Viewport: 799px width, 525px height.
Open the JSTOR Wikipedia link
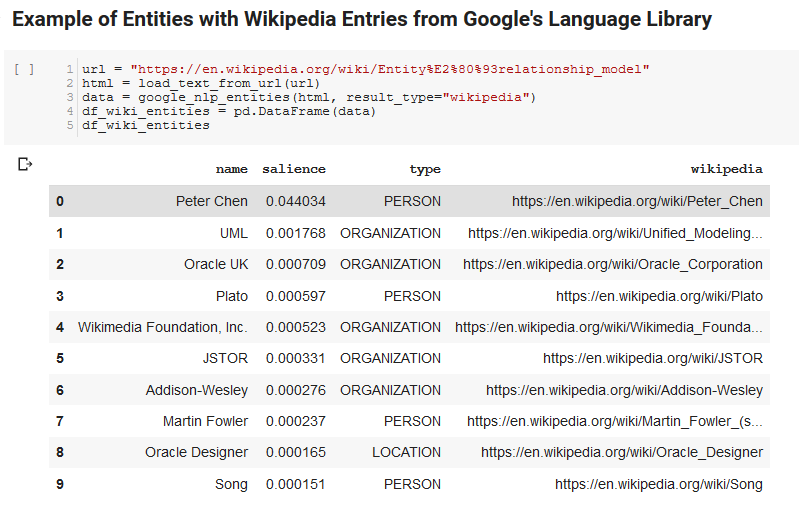point(653,358)
